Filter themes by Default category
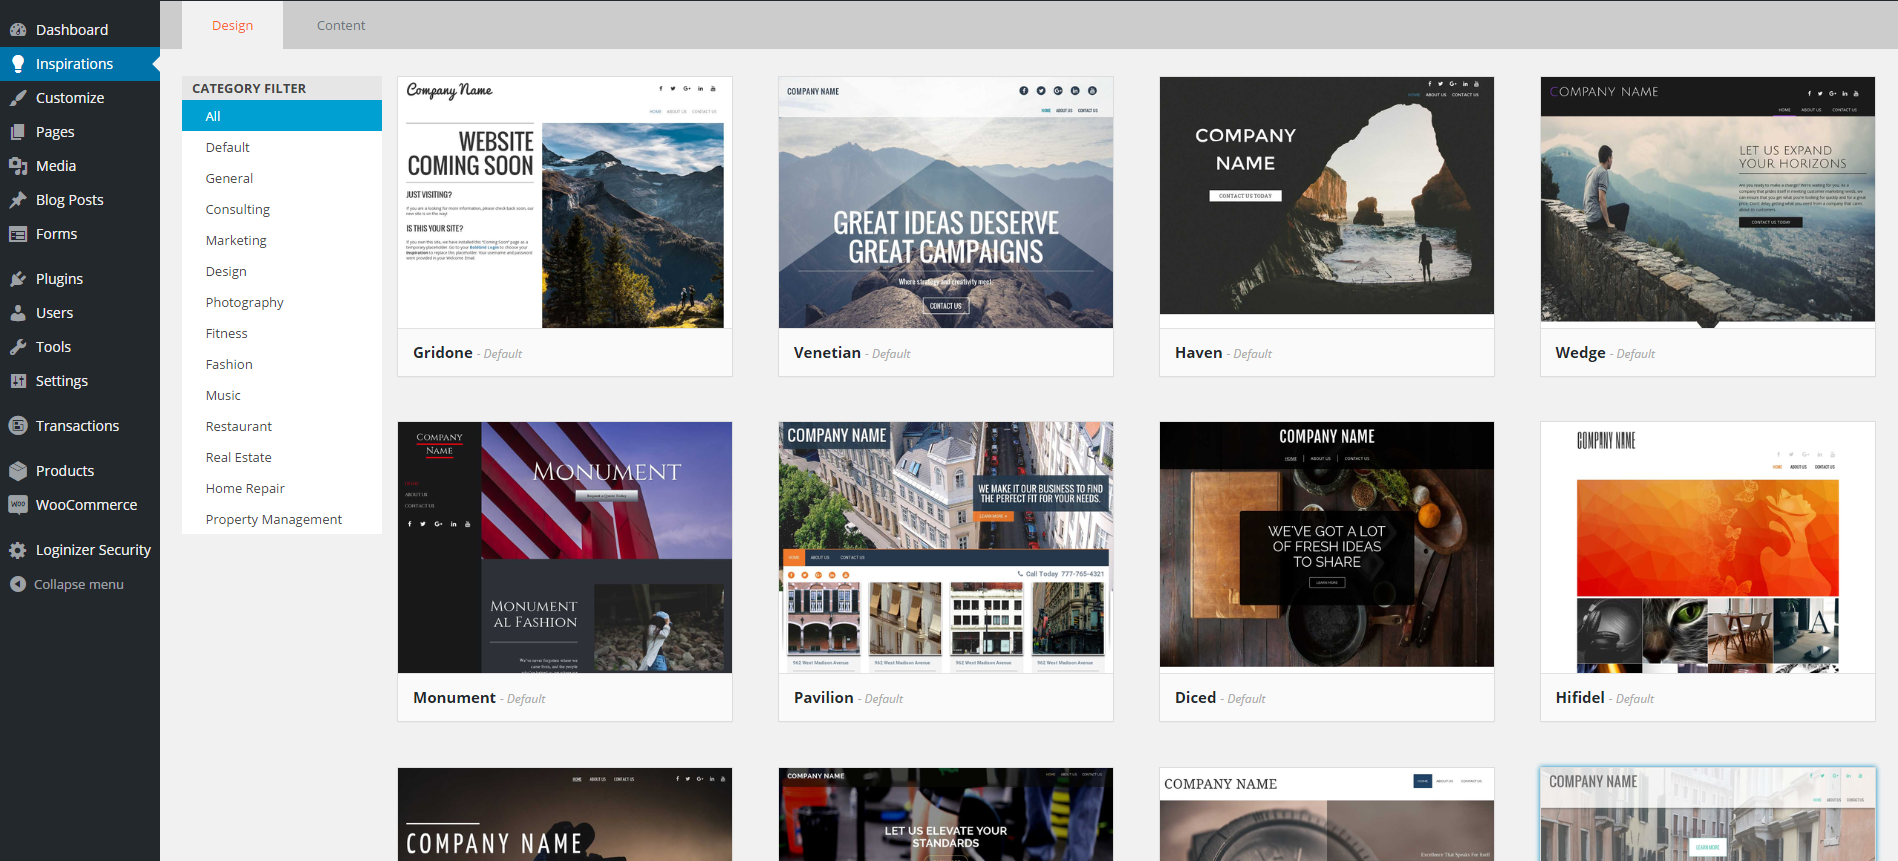Screen dimensions: 1898x861 [282, 147]
